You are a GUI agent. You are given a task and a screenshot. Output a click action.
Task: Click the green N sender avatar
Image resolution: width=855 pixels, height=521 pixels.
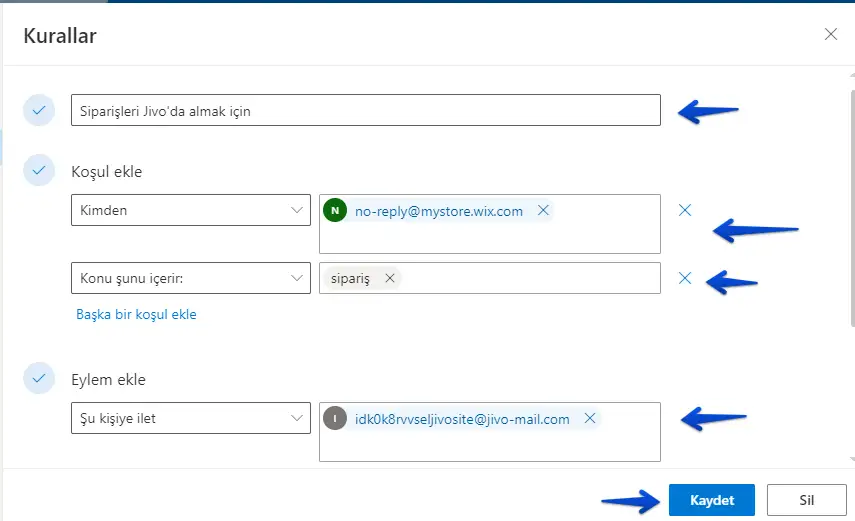pyautogui.click(x=335, y=211)
